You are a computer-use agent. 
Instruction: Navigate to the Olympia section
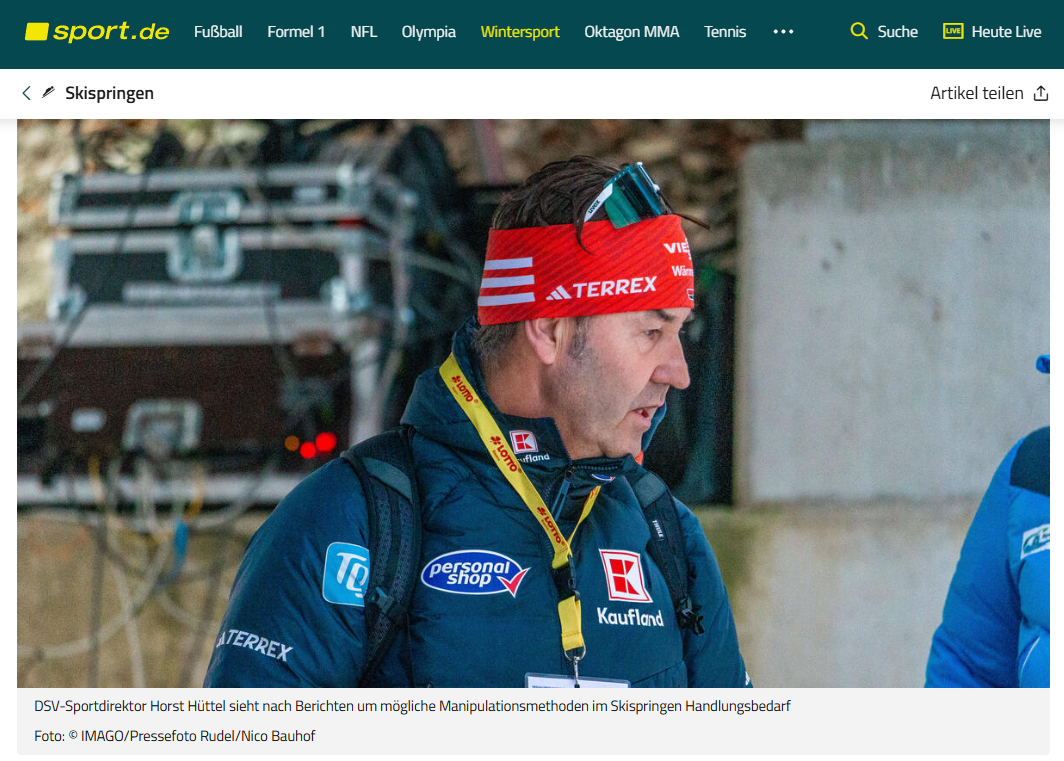428,32
